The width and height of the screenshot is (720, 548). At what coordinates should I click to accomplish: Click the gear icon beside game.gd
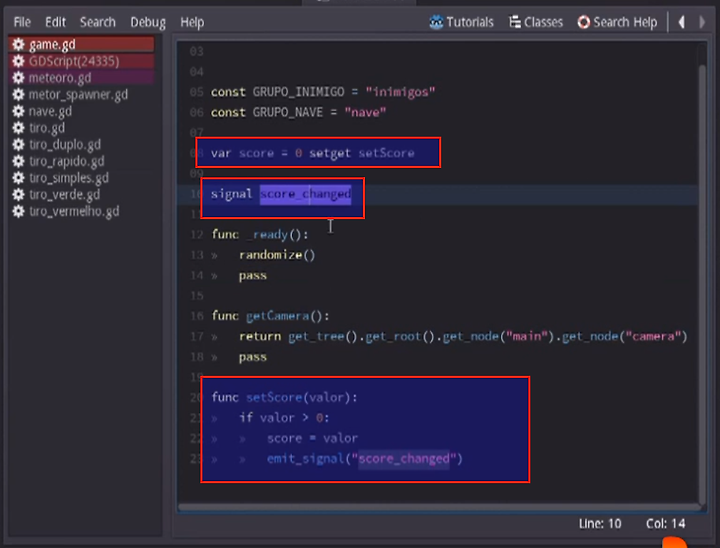click(x=18, y=45)
